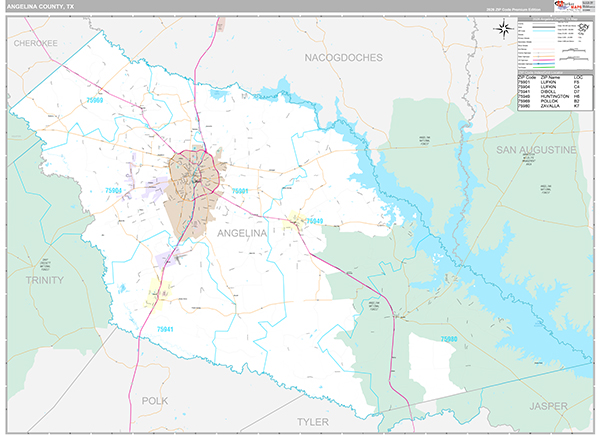
Task: Click the ZIP Code Premium Edition subtitle
Action: (513, 10)
